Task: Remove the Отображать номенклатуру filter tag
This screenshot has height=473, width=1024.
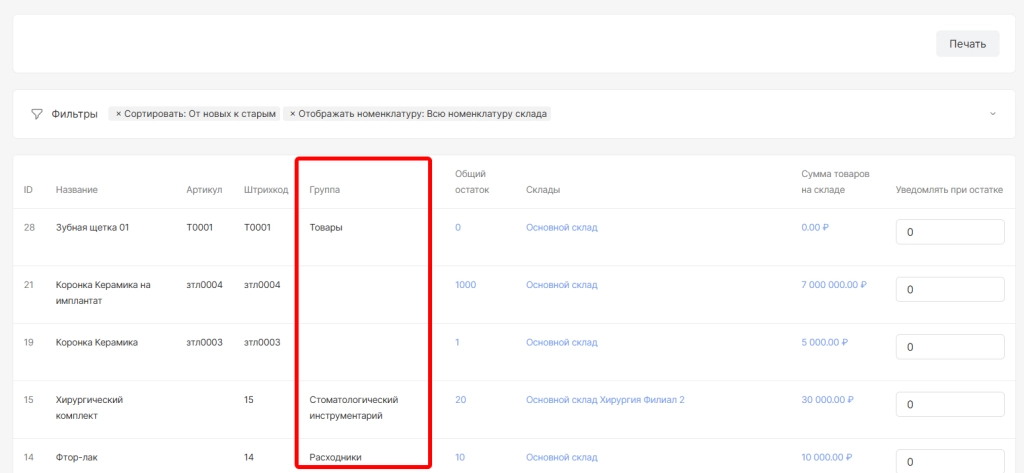Action: click(292, 114)
